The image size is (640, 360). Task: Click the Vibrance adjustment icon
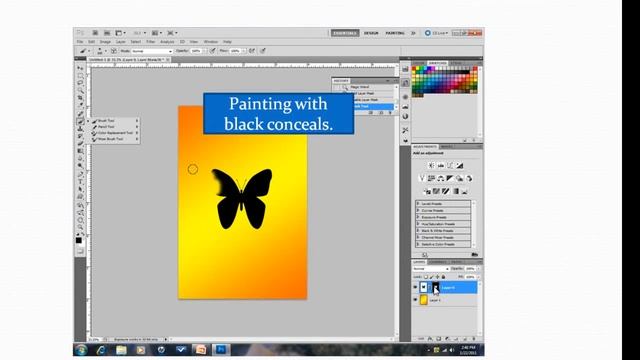click(x=422, y=178)
